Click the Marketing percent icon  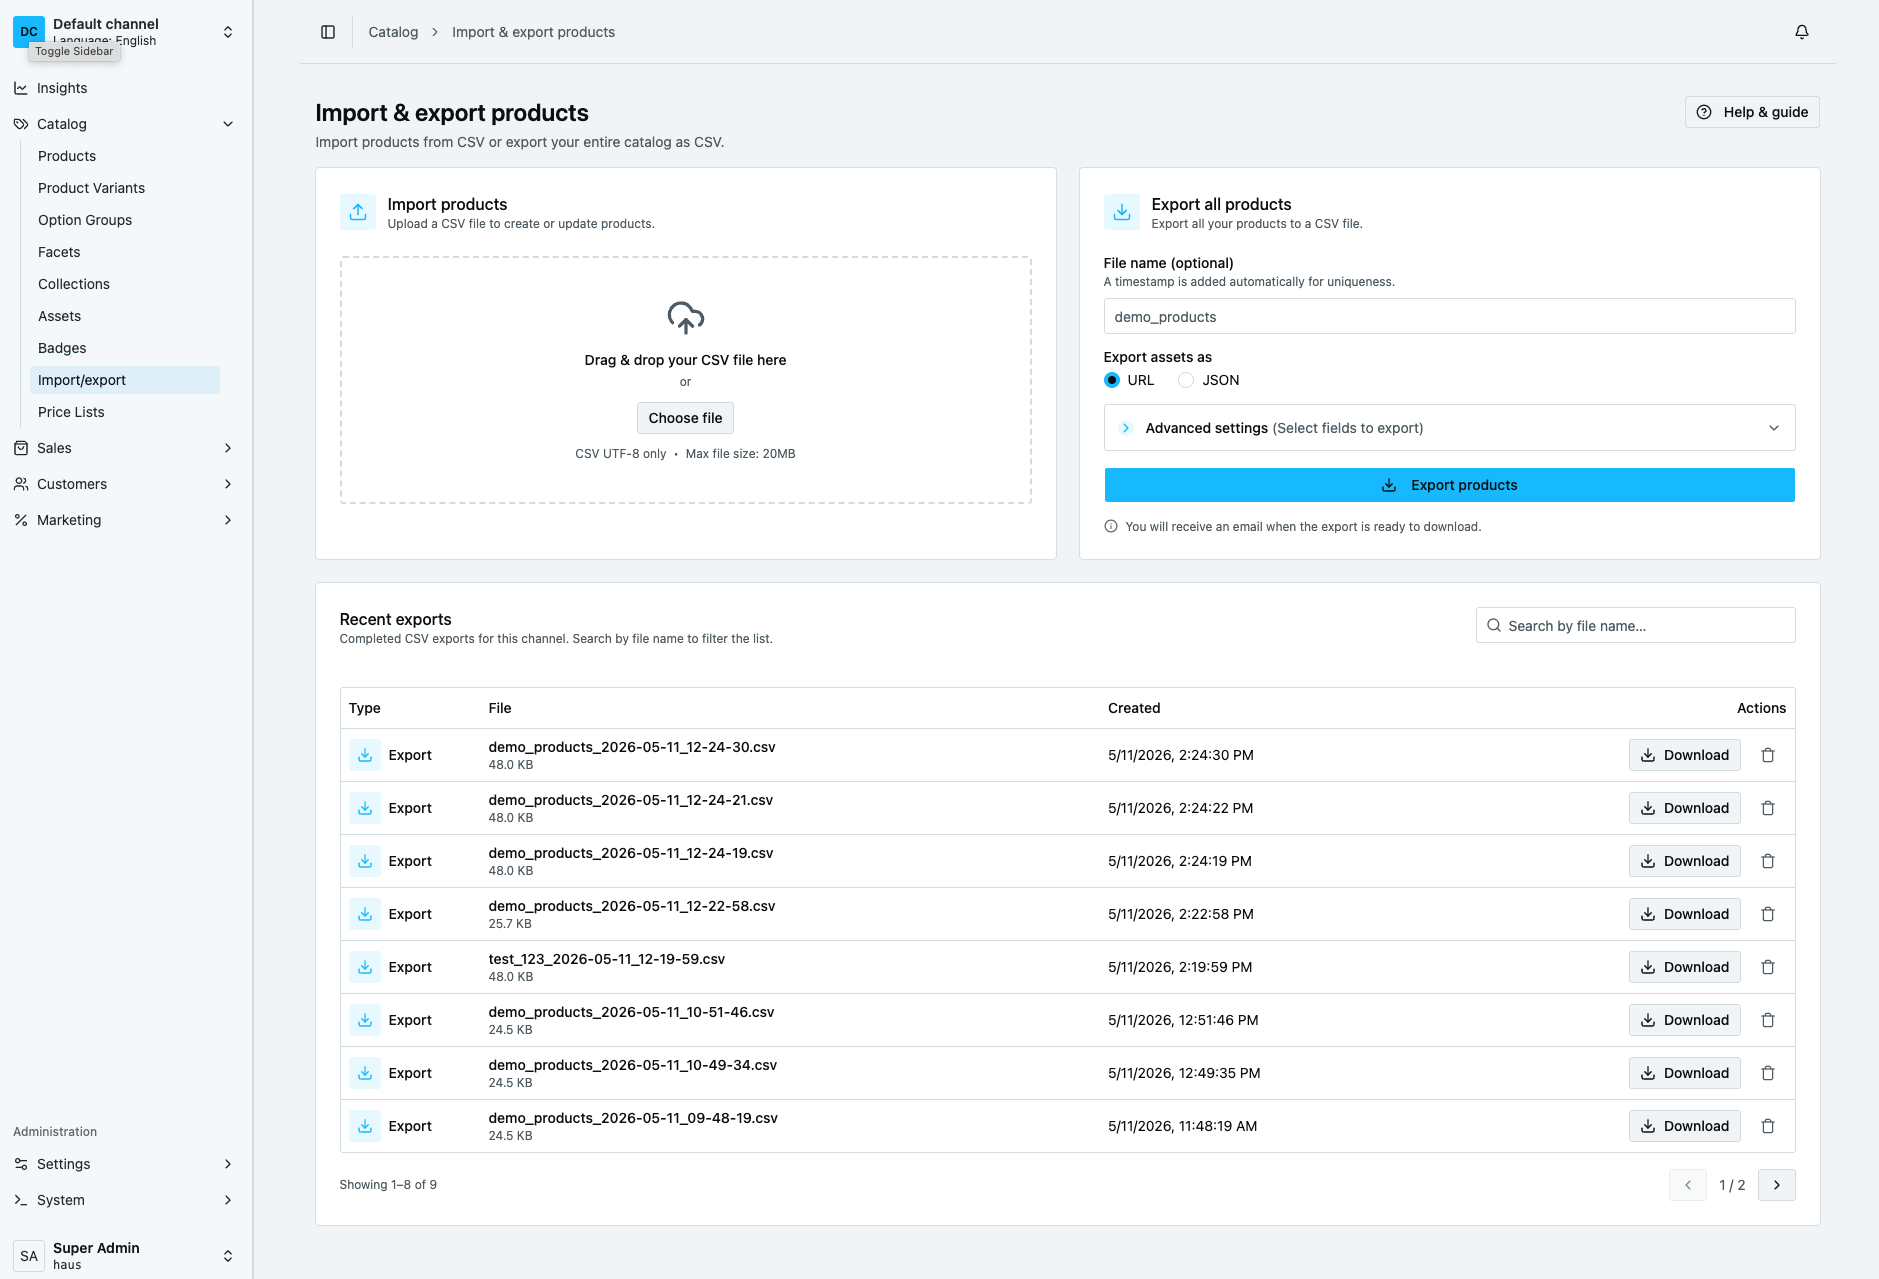click(x=21, y=520)
